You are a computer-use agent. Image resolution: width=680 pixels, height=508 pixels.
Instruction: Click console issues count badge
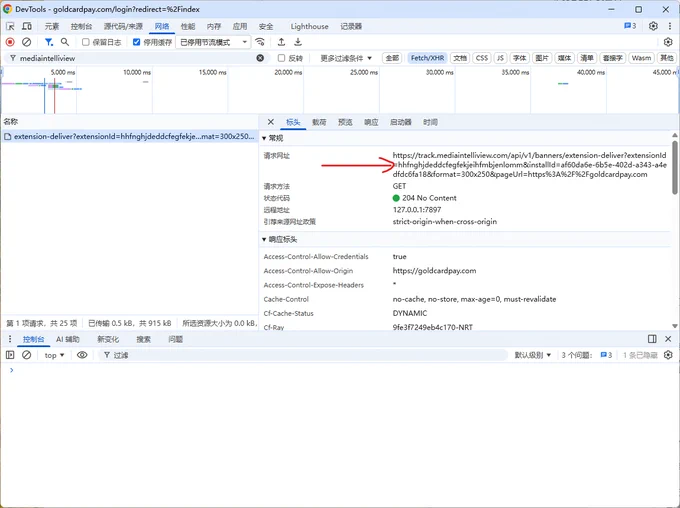pos(606,355)
